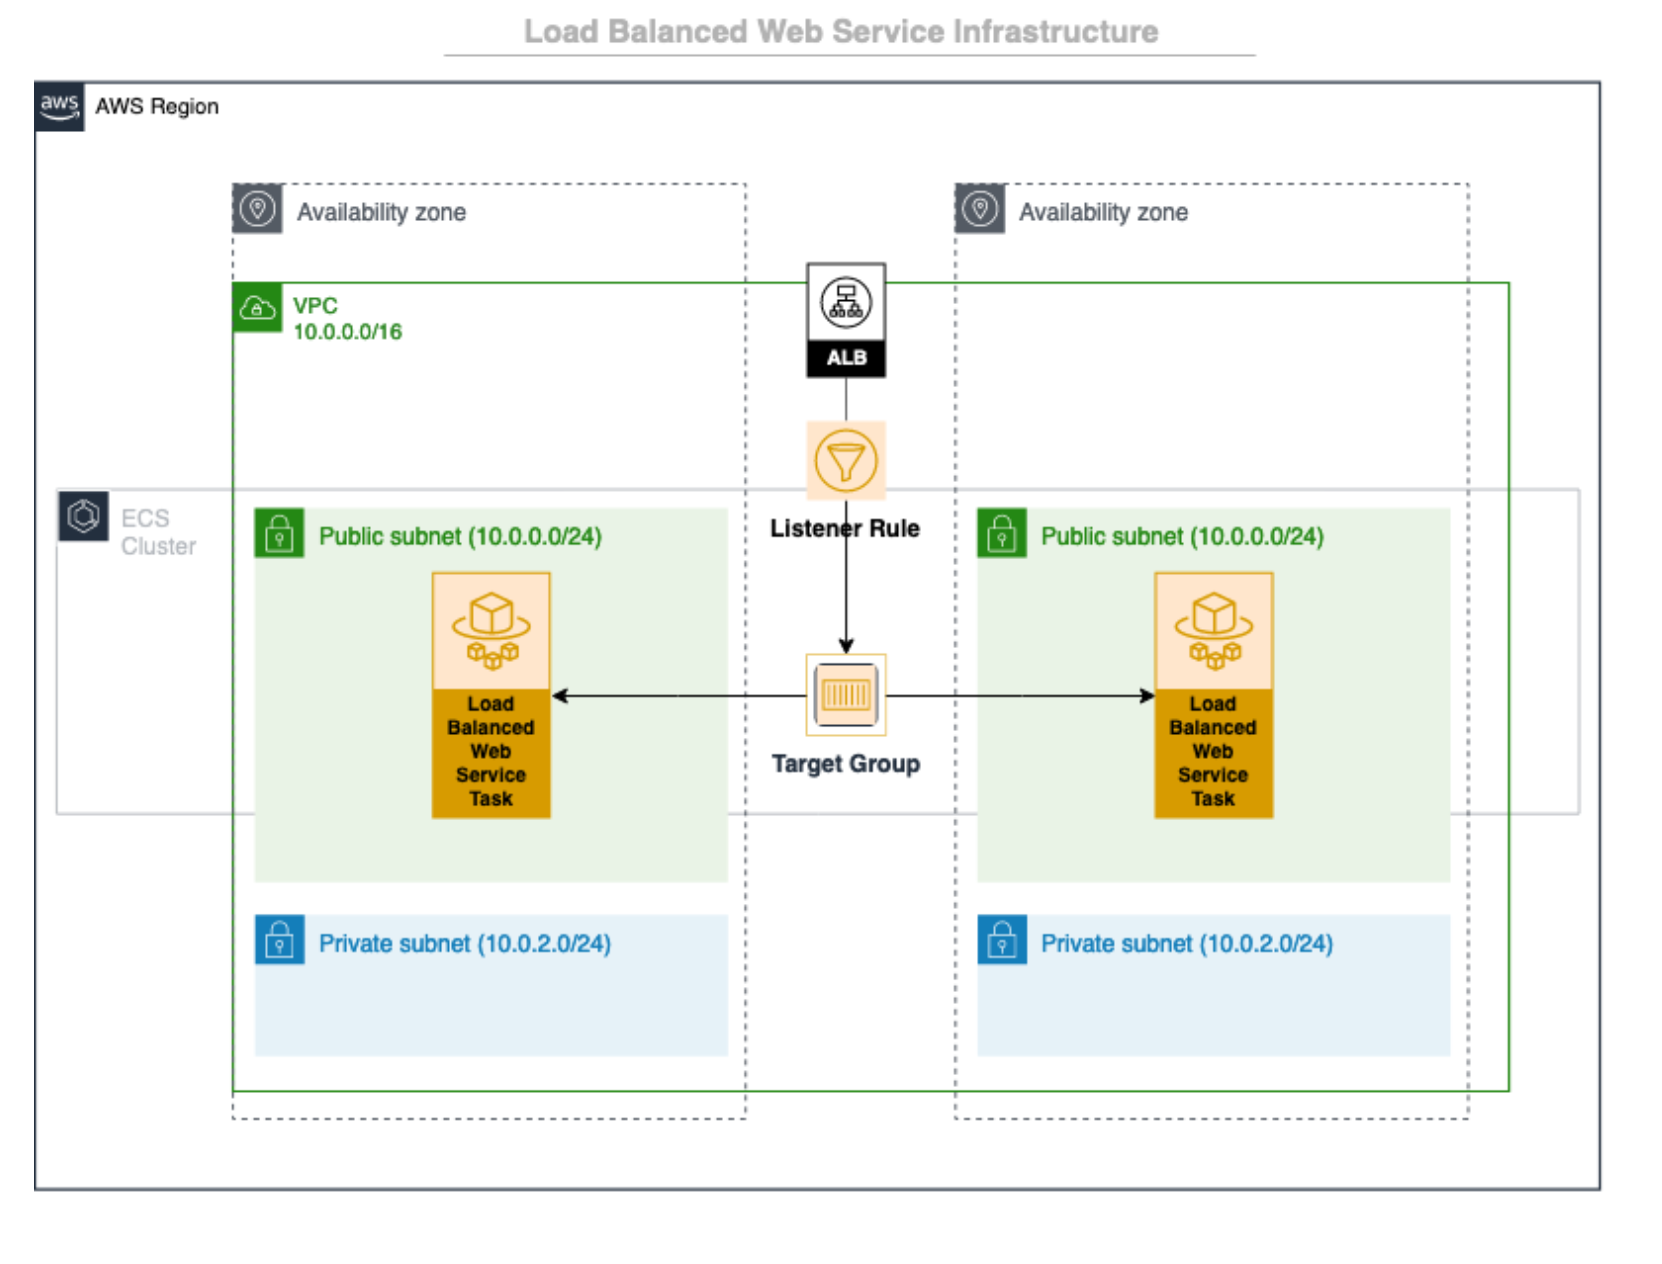Image resolution: width=1662 pixels, height=1264 pixels.
Task: Select the left Web Service Task container icon
Action: pos(491,631)
